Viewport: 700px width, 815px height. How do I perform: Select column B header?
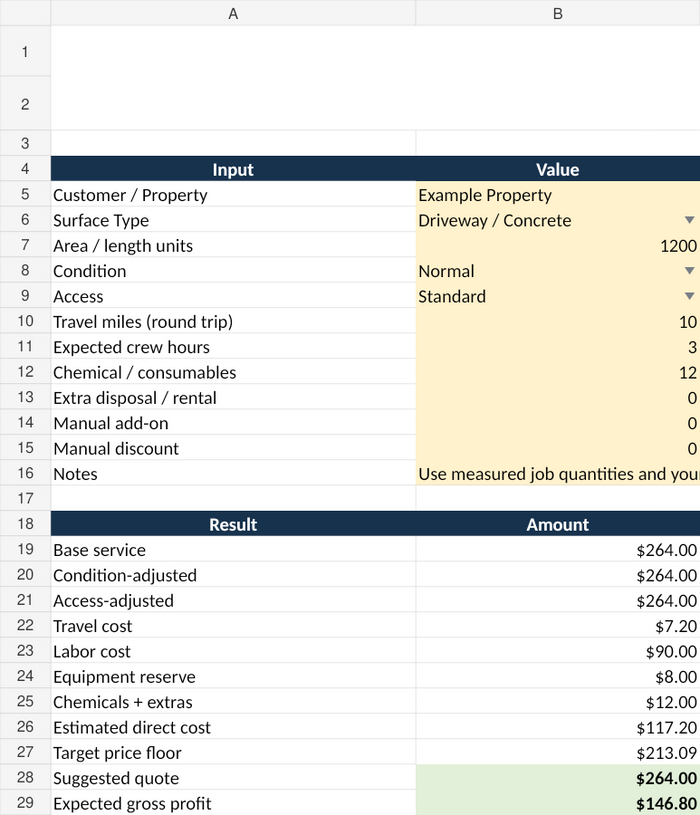pyautogui.click(x=558, y=13)
